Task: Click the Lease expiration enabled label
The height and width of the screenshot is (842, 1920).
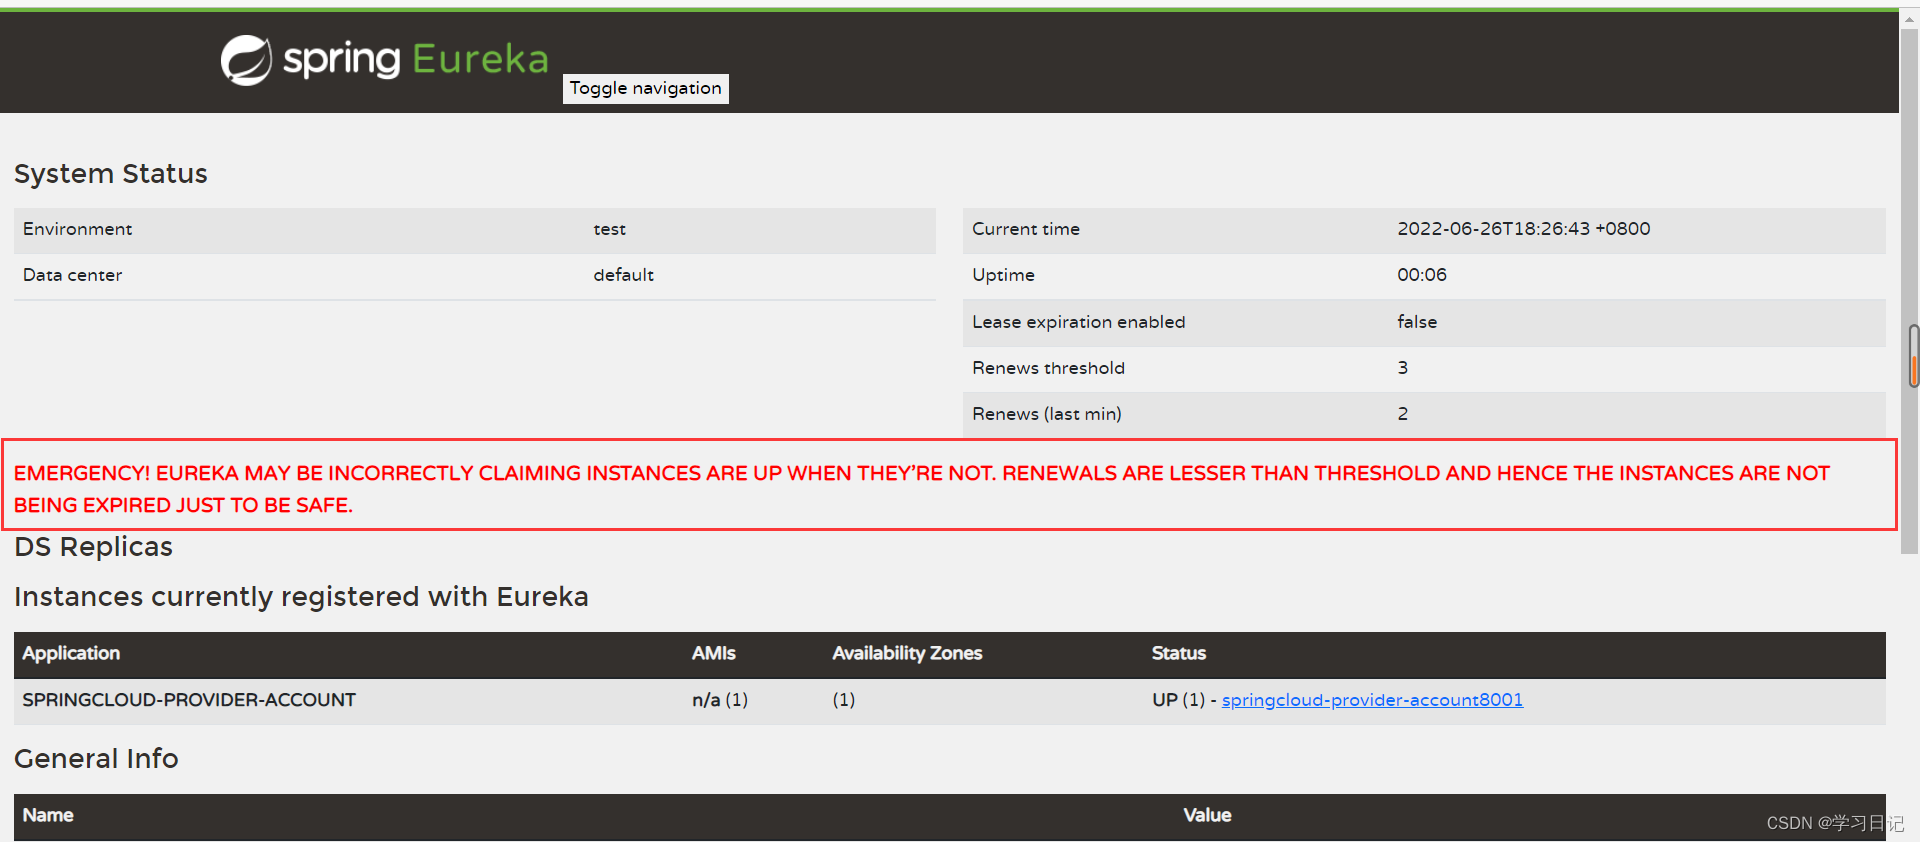Action: tap(1078, 322)
